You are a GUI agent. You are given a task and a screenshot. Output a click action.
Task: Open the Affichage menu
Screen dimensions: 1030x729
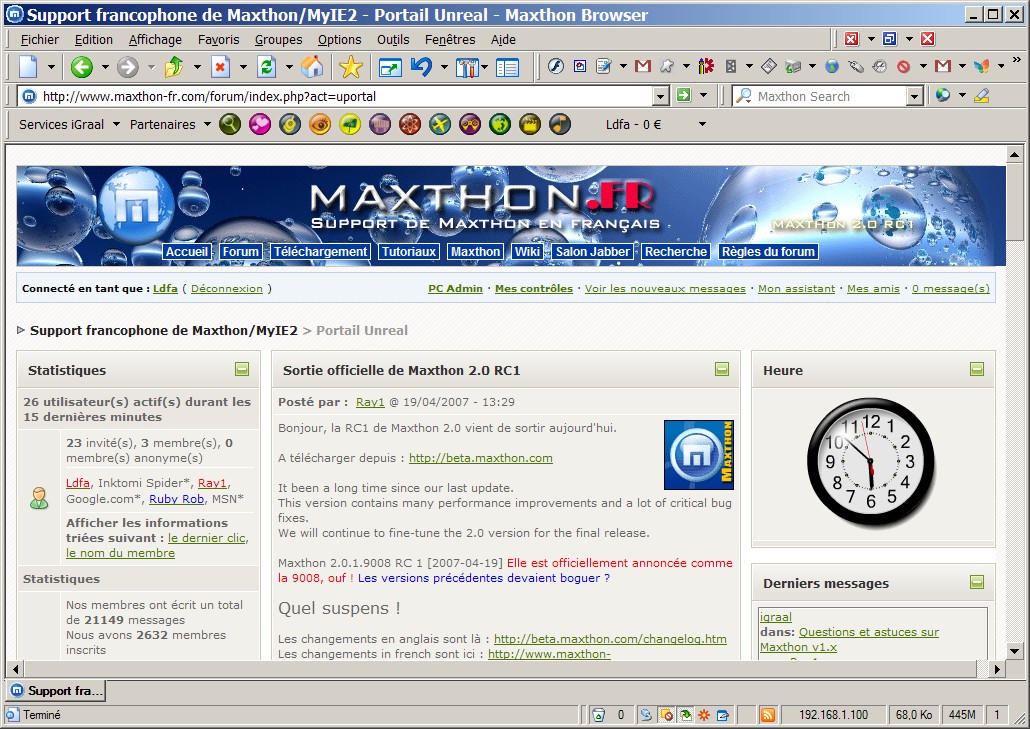click(155, 39)
